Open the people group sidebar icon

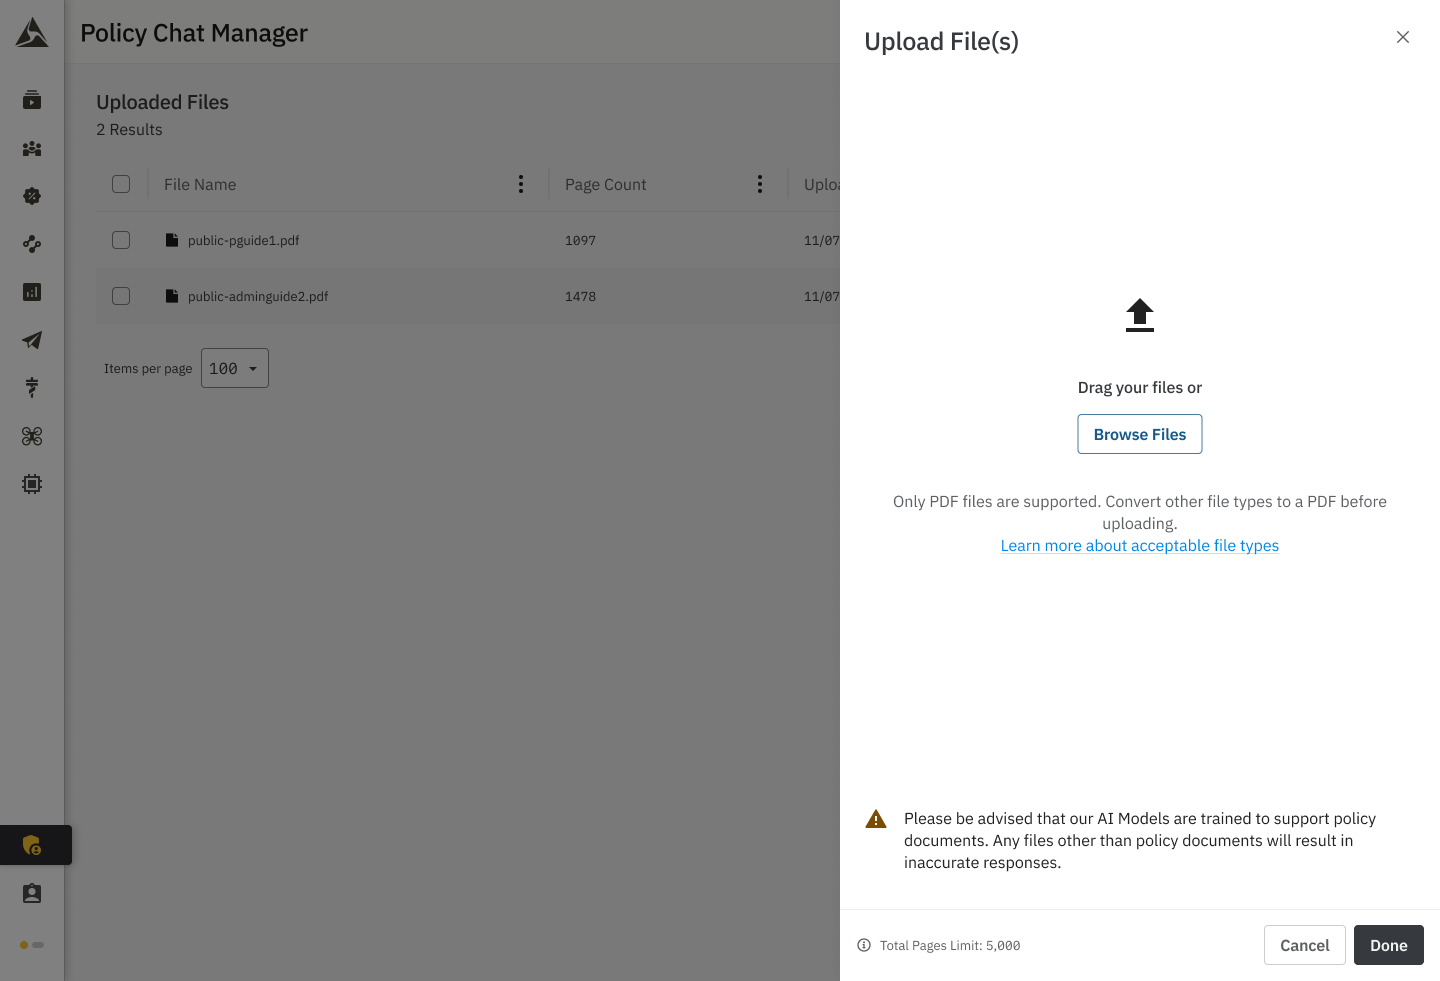click(x=32, y=148)
